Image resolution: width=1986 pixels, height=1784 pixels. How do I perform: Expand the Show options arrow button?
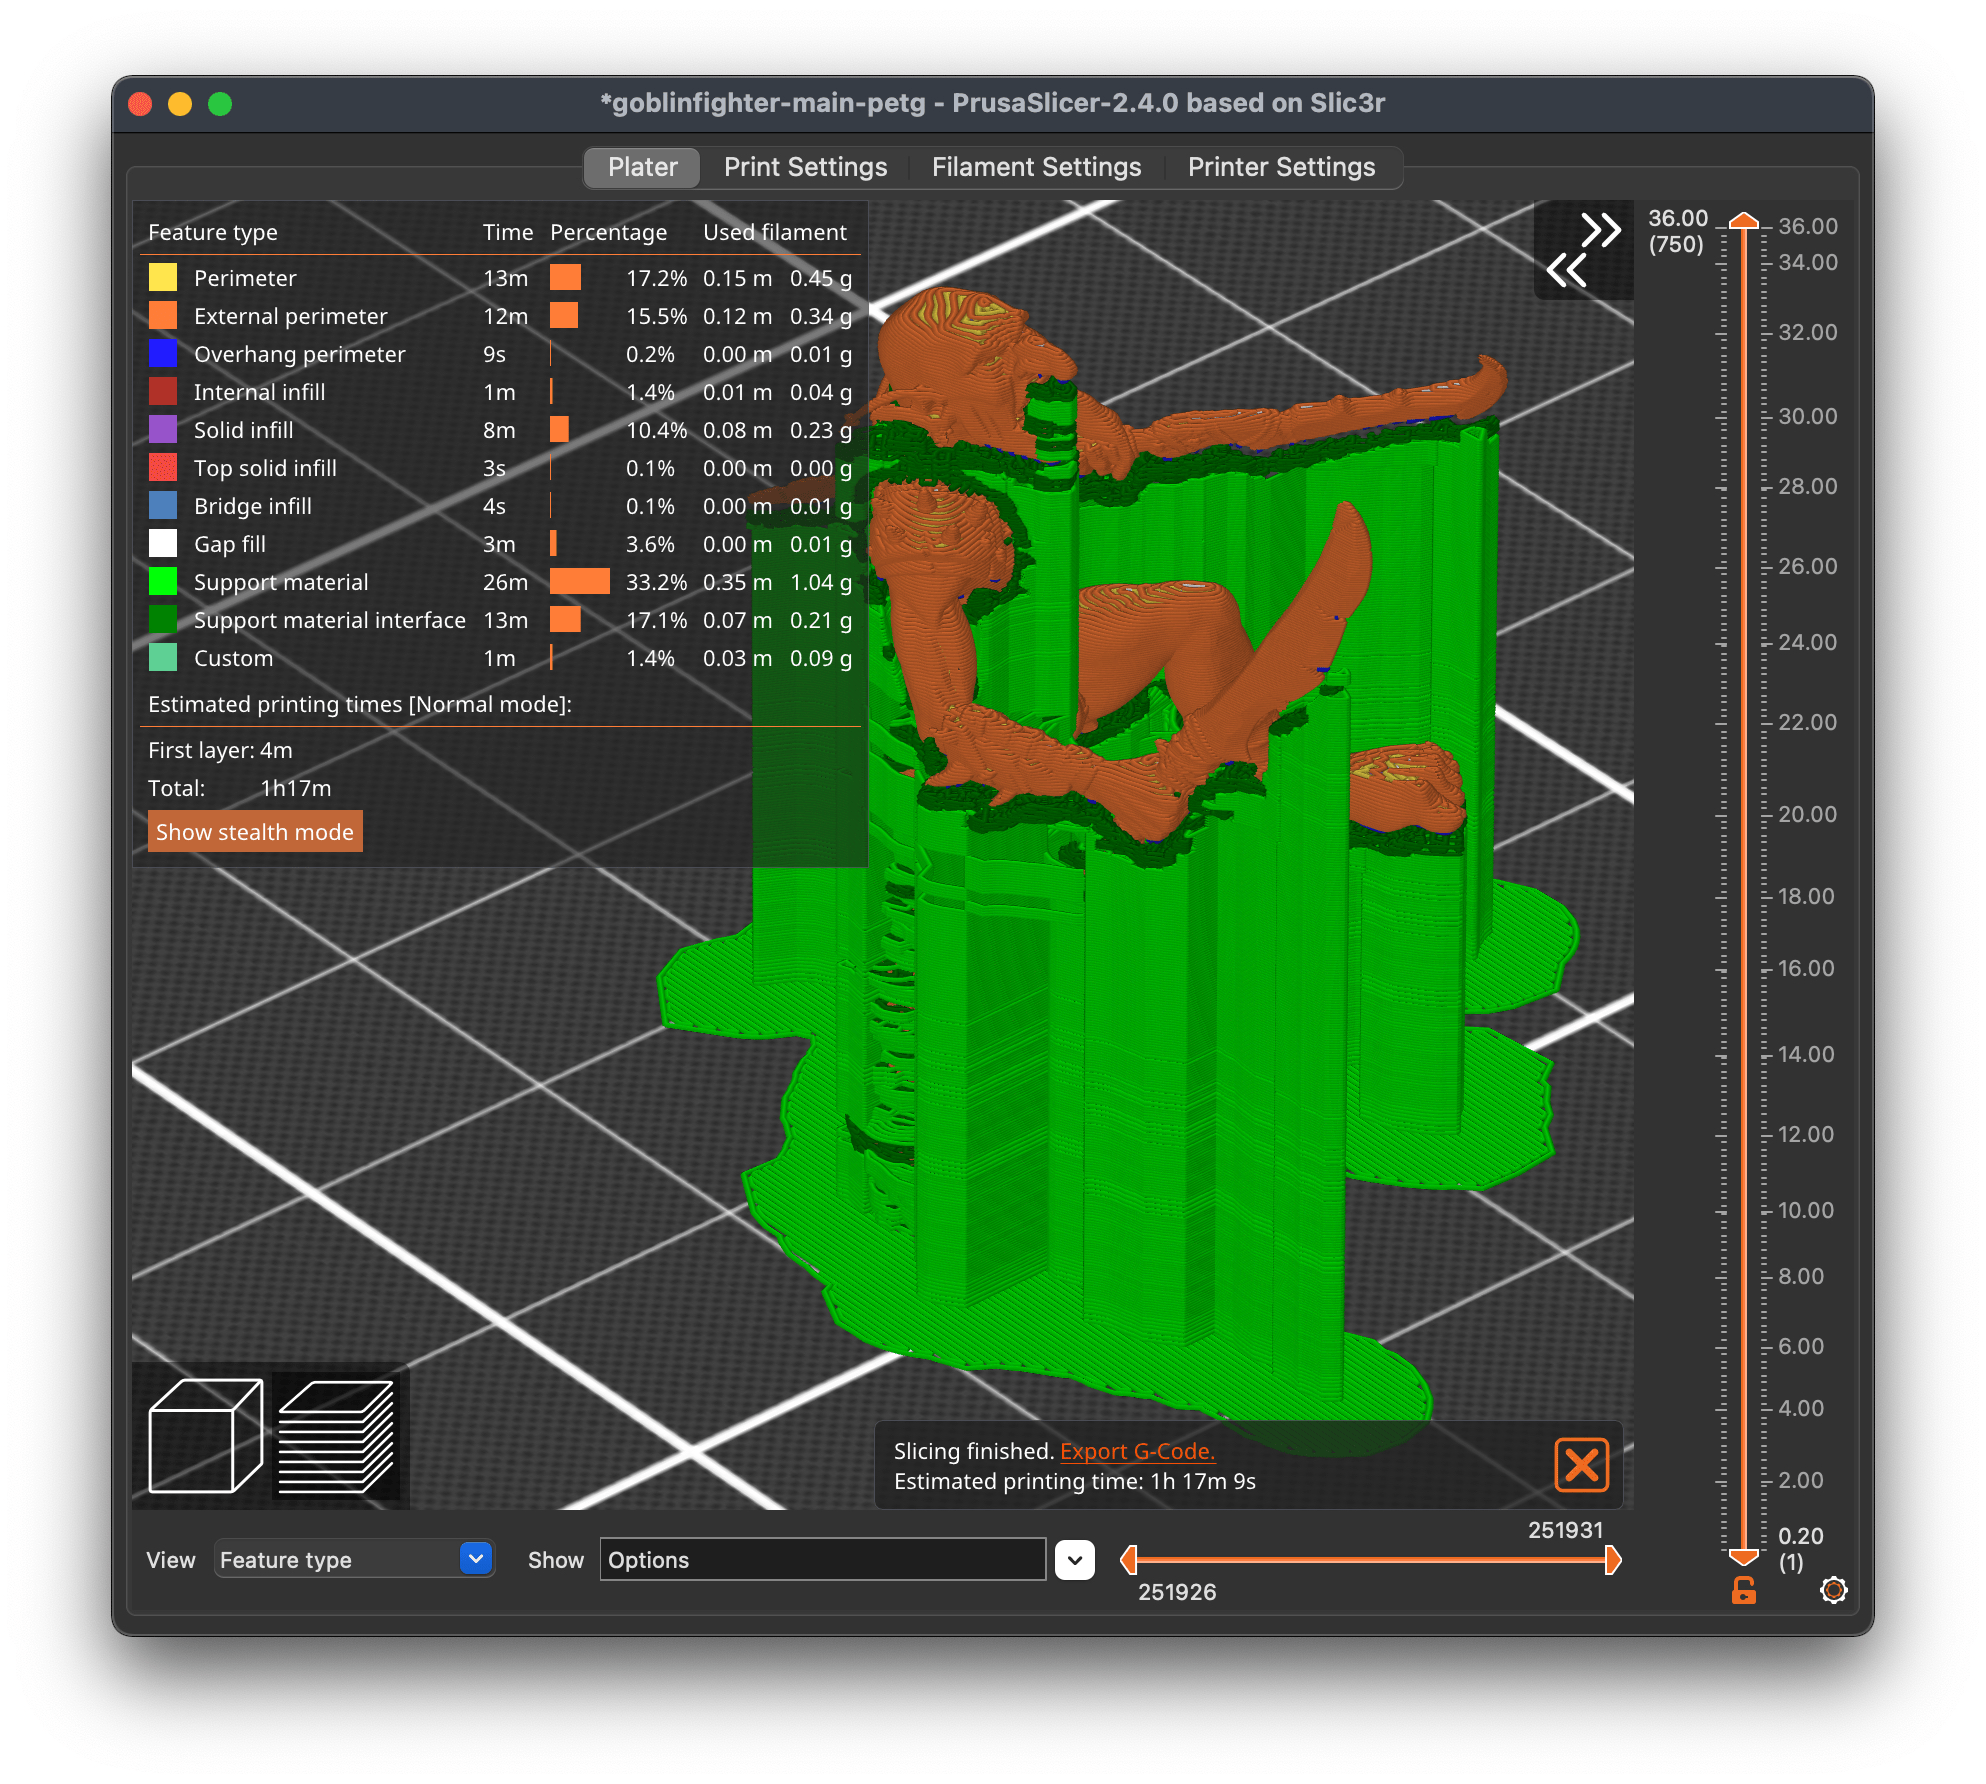pyautogui.click(x=1074, y=1560)
